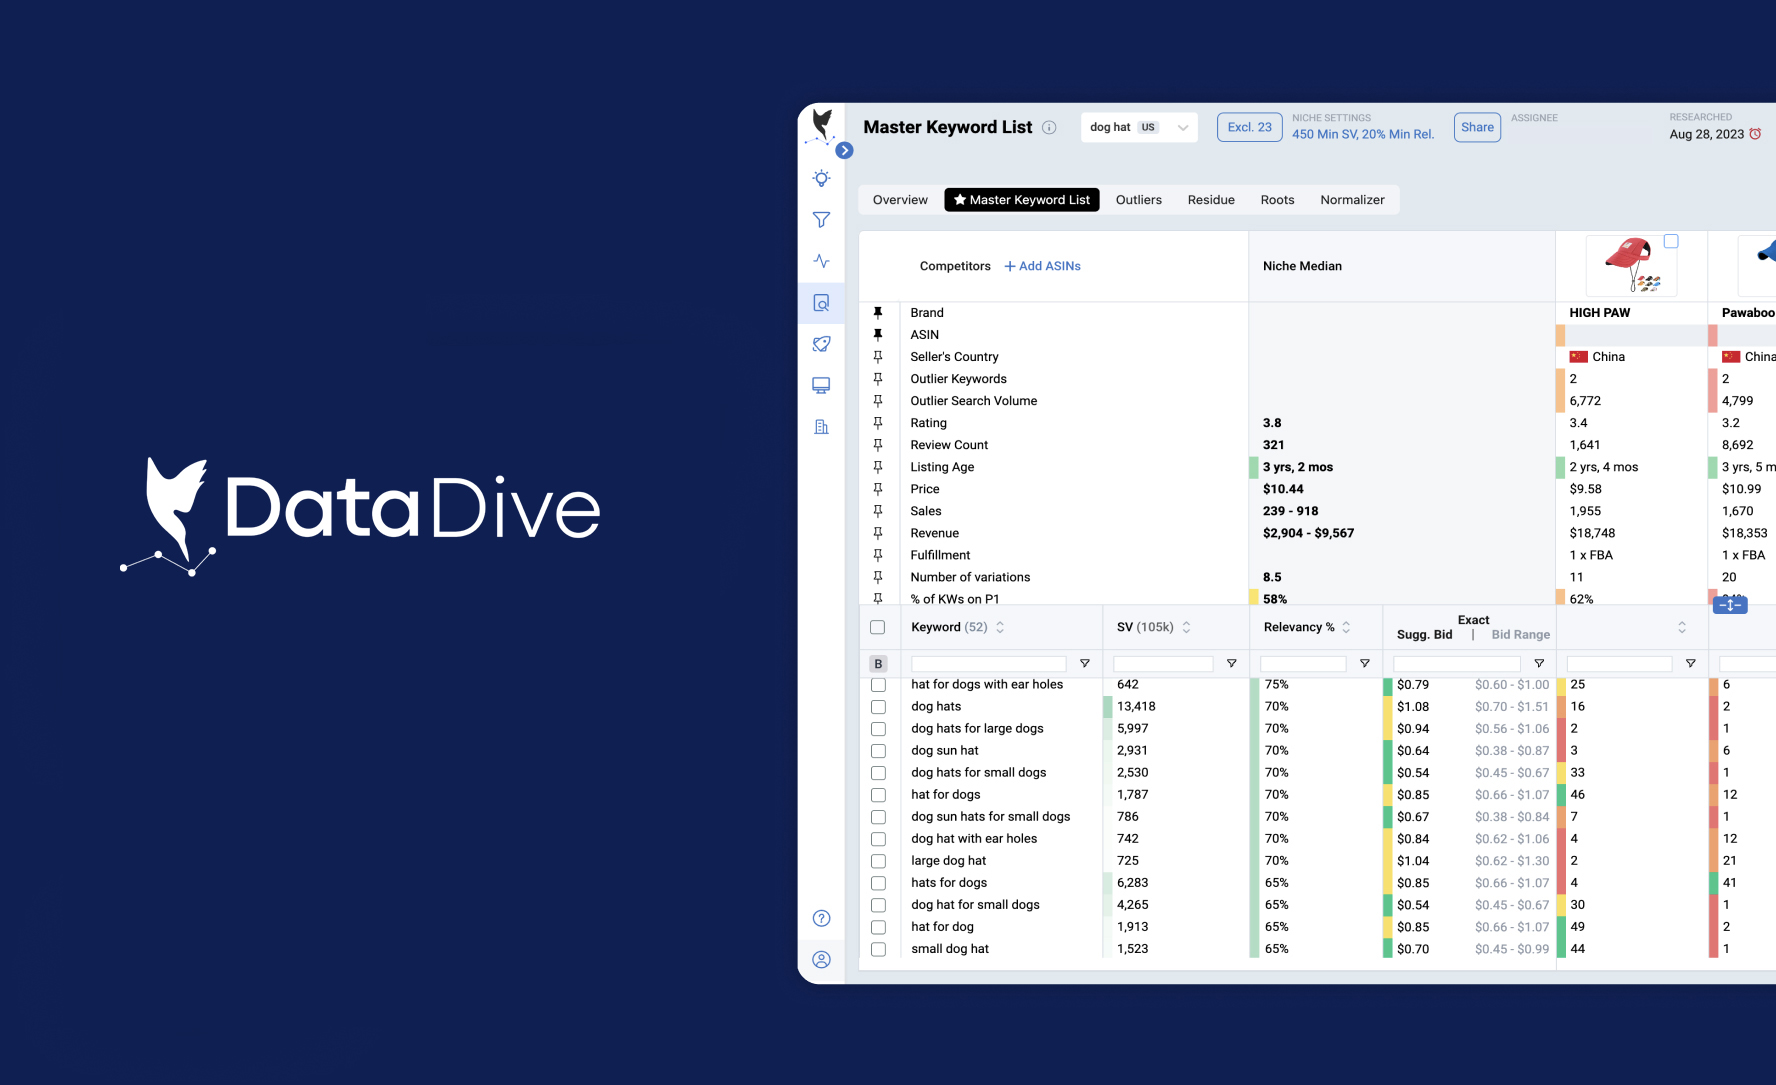Switch to the Overview tab
The width and height of the screenshot is (1776, 1085).
pyautogui.click(x=900, y=200)
